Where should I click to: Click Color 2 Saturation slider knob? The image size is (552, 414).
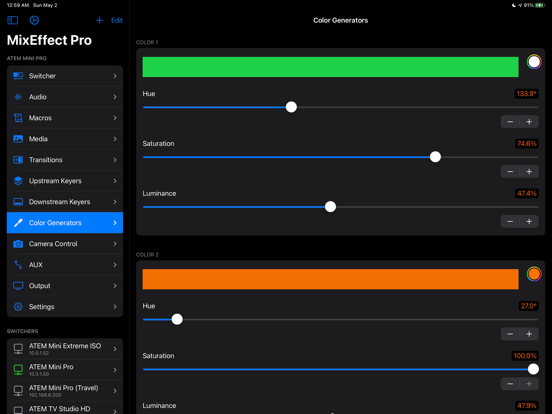pos(533,369)
